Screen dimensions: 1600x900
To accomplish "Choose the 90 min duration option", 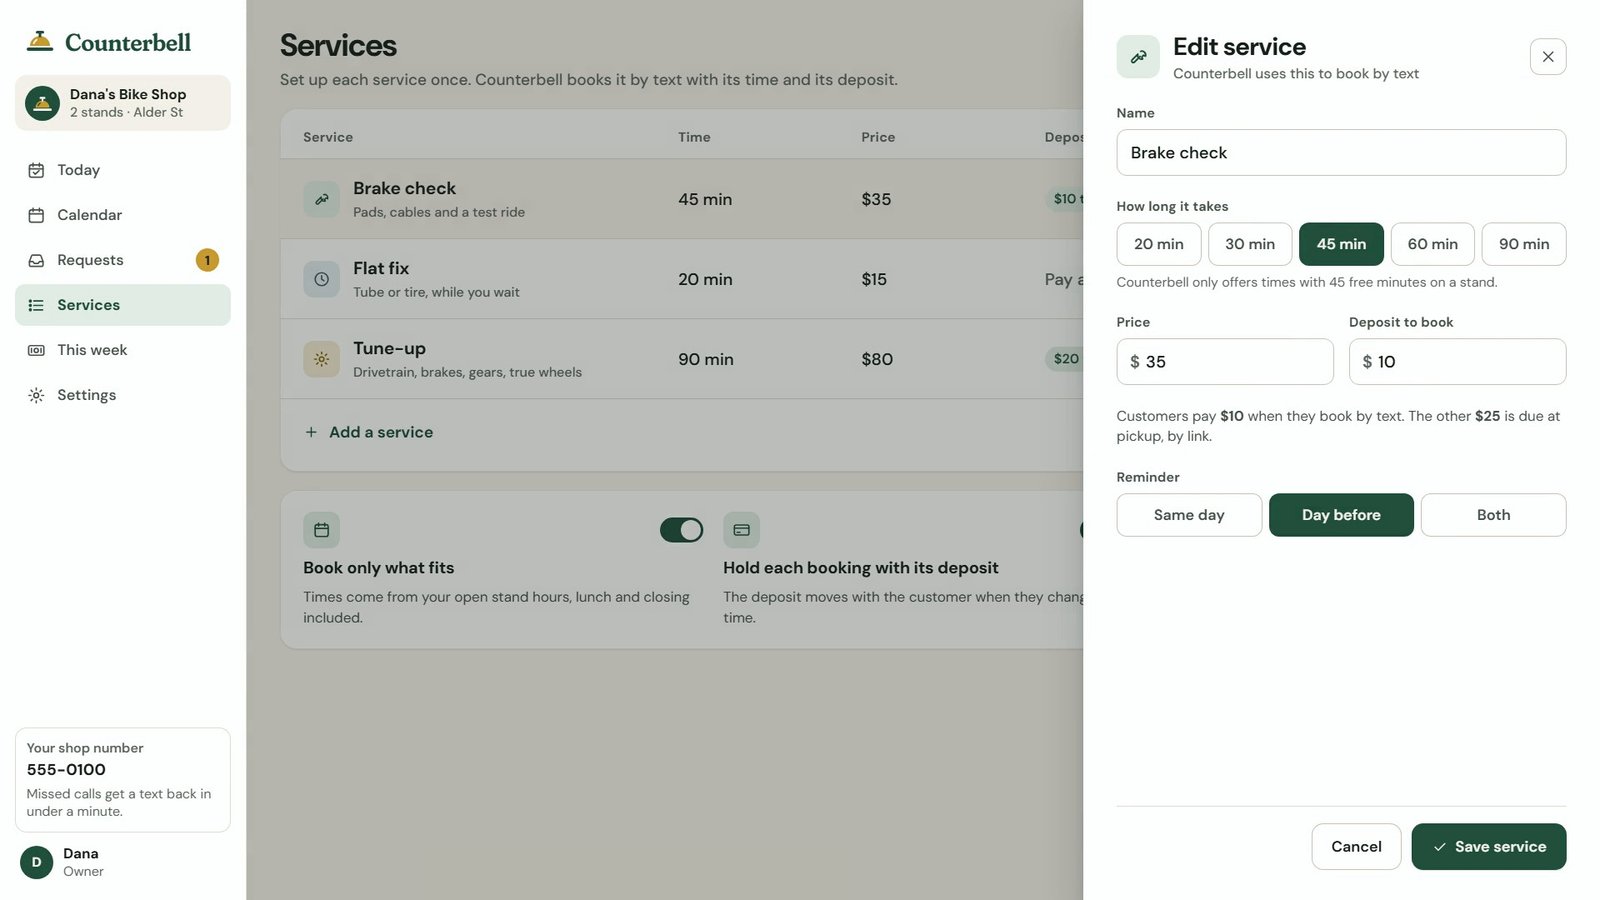I will (x=1524, y=244).
